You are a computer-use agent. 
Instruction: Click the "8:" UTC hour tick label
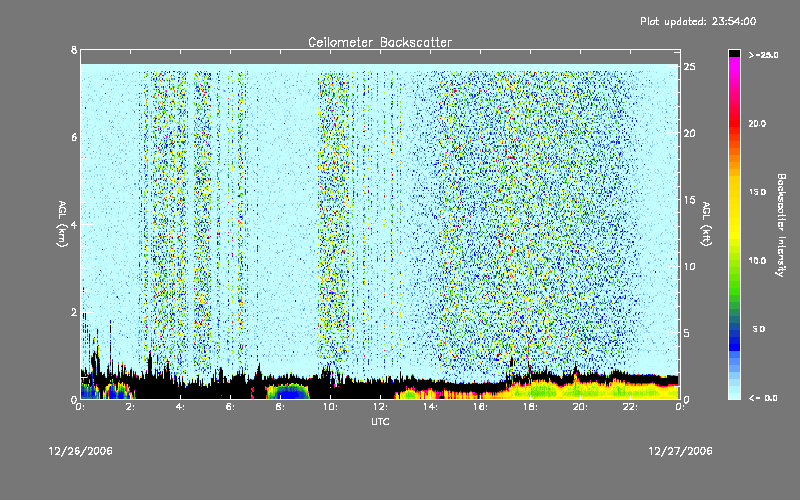281,407
